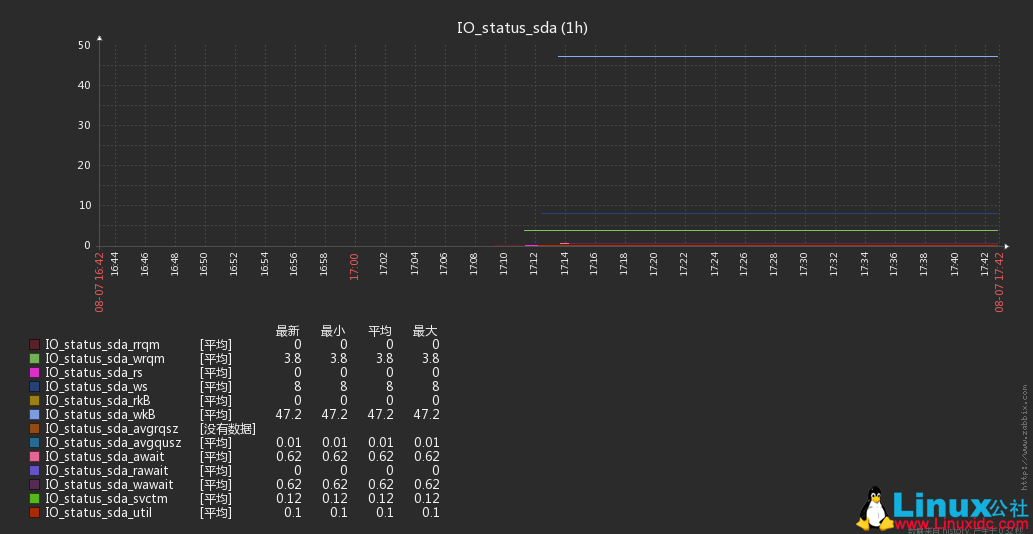Viewport: 1033px width, 534px height.
Task: Select the IO_status_sda_wrqm legend label
Action: pyautogui.click(x=105, y=359)
